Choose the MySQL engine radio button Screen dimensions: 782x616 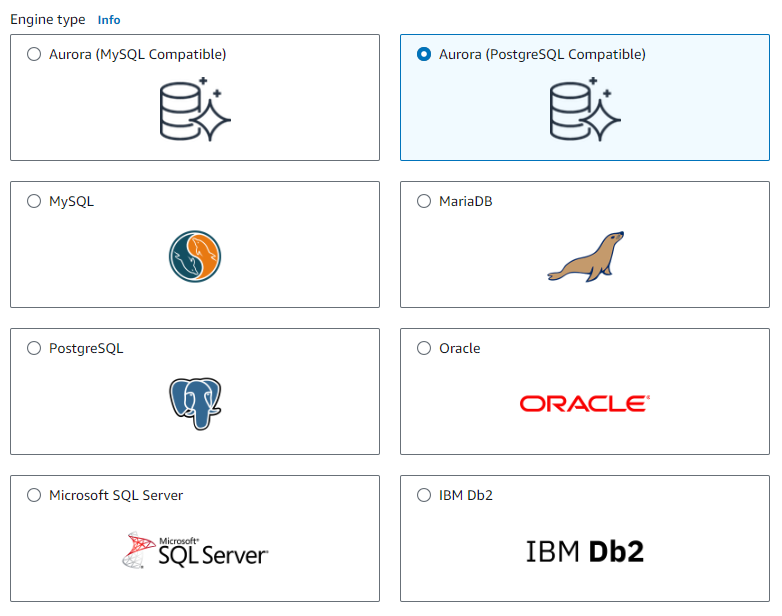pyautogui.click(x=34, y=201)
